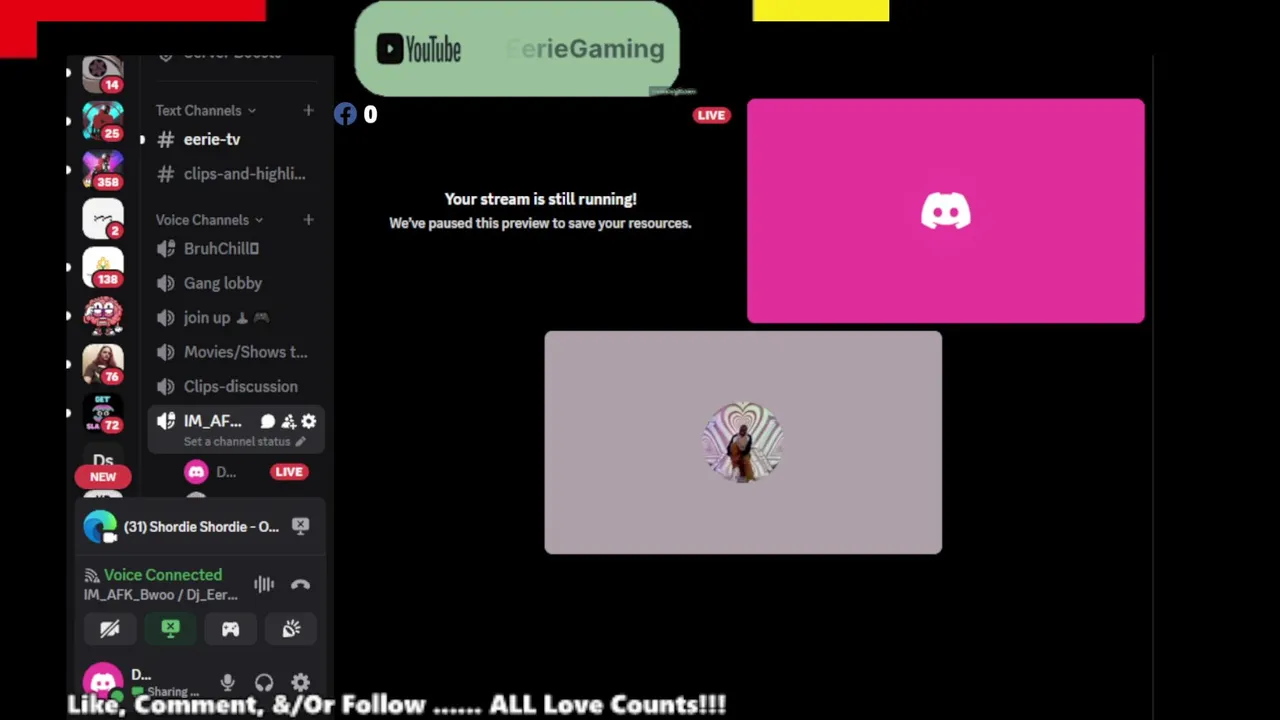1280x720 pixels.
Task: Toggle noise suppression waveform icon
Action: (264, 585)
